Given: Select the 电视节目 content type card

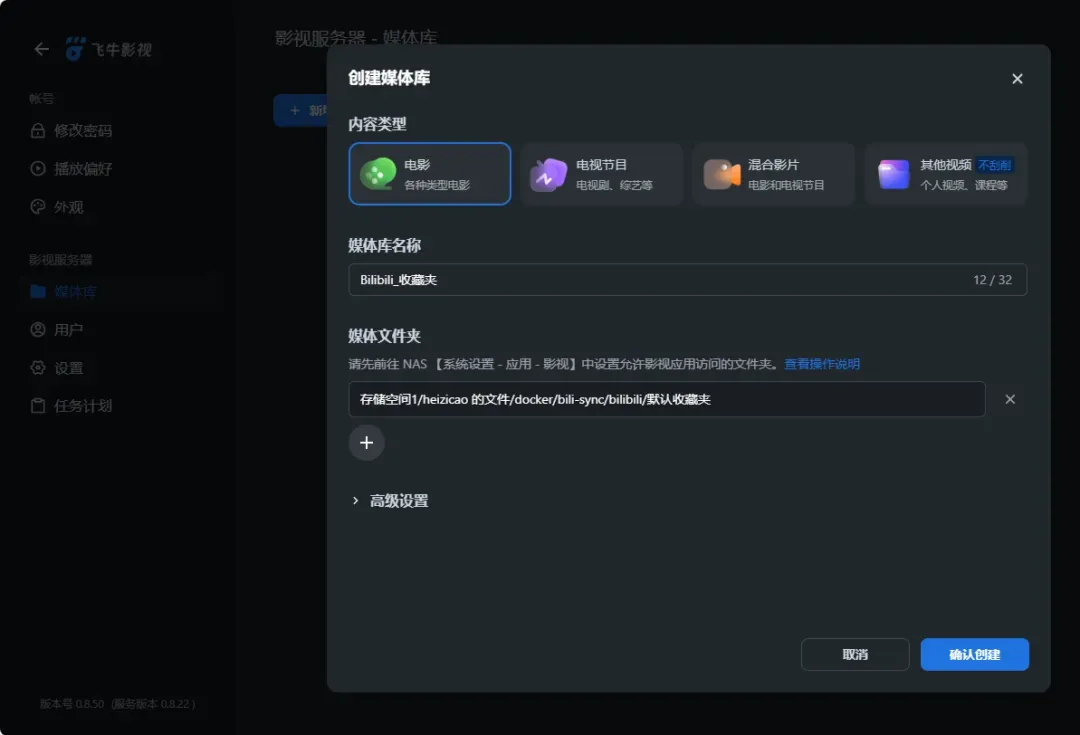Looking at the screenshot, I should (601, 174).
